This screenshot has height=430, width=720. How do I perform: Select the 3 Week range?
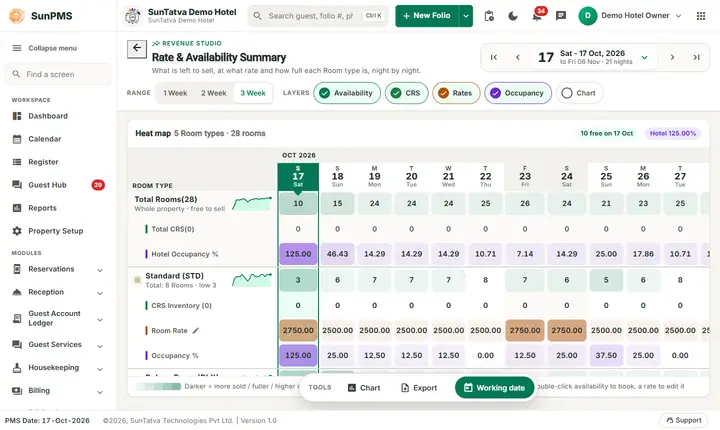pos(253,93)
